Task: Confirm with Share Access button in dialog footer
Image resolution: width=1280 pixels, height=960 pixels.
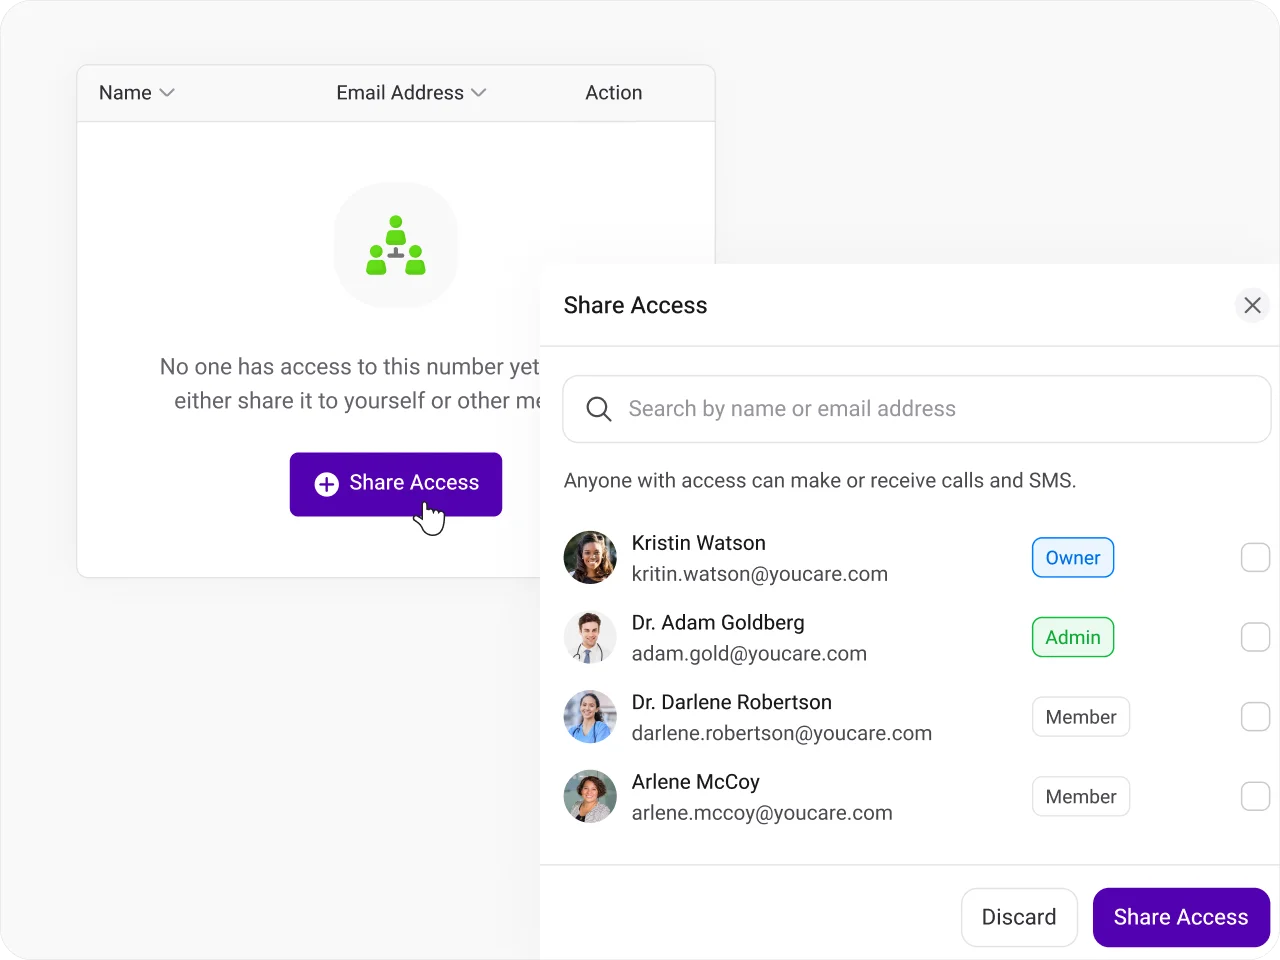Action: (1181, 917)
